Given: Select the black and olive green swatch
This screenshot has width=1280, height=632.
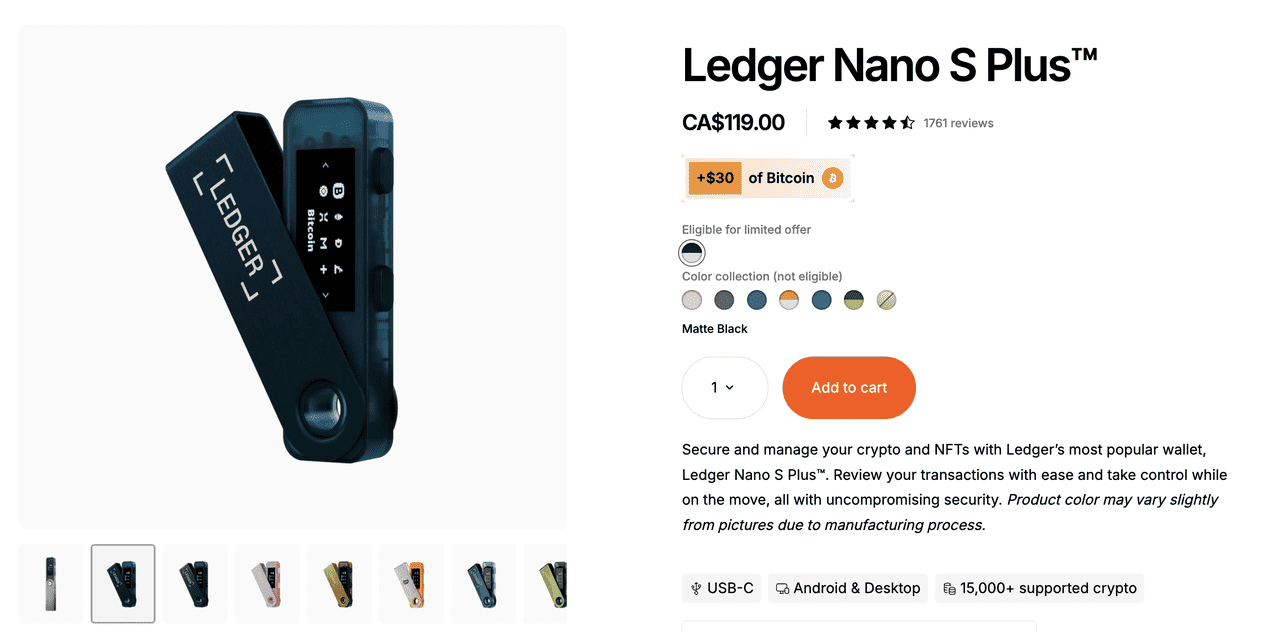Looking at the screenshot, I should coord(854,300).
